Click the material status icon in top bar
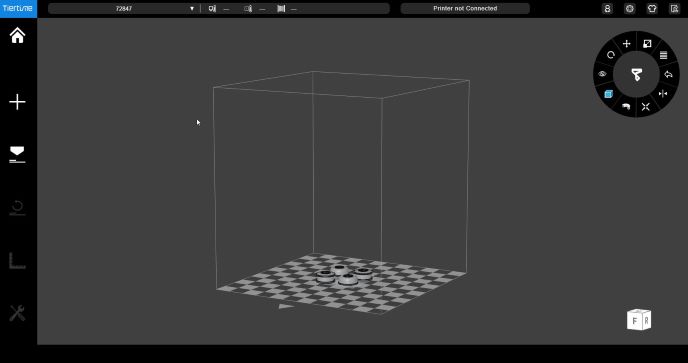Viewport: 688px width, 363px height. click(281, 8)
